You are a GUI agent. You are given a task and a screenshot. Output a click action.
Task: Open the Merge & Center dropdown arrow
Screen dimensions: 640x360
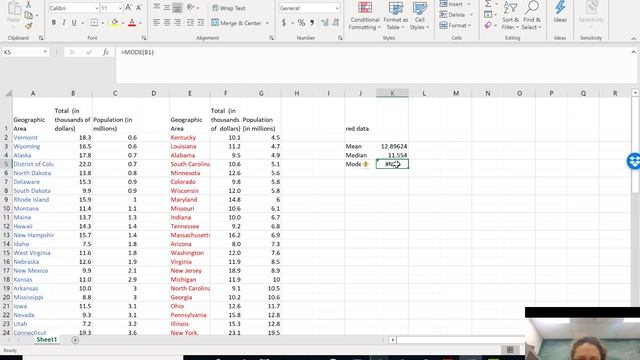pos(267,23)
